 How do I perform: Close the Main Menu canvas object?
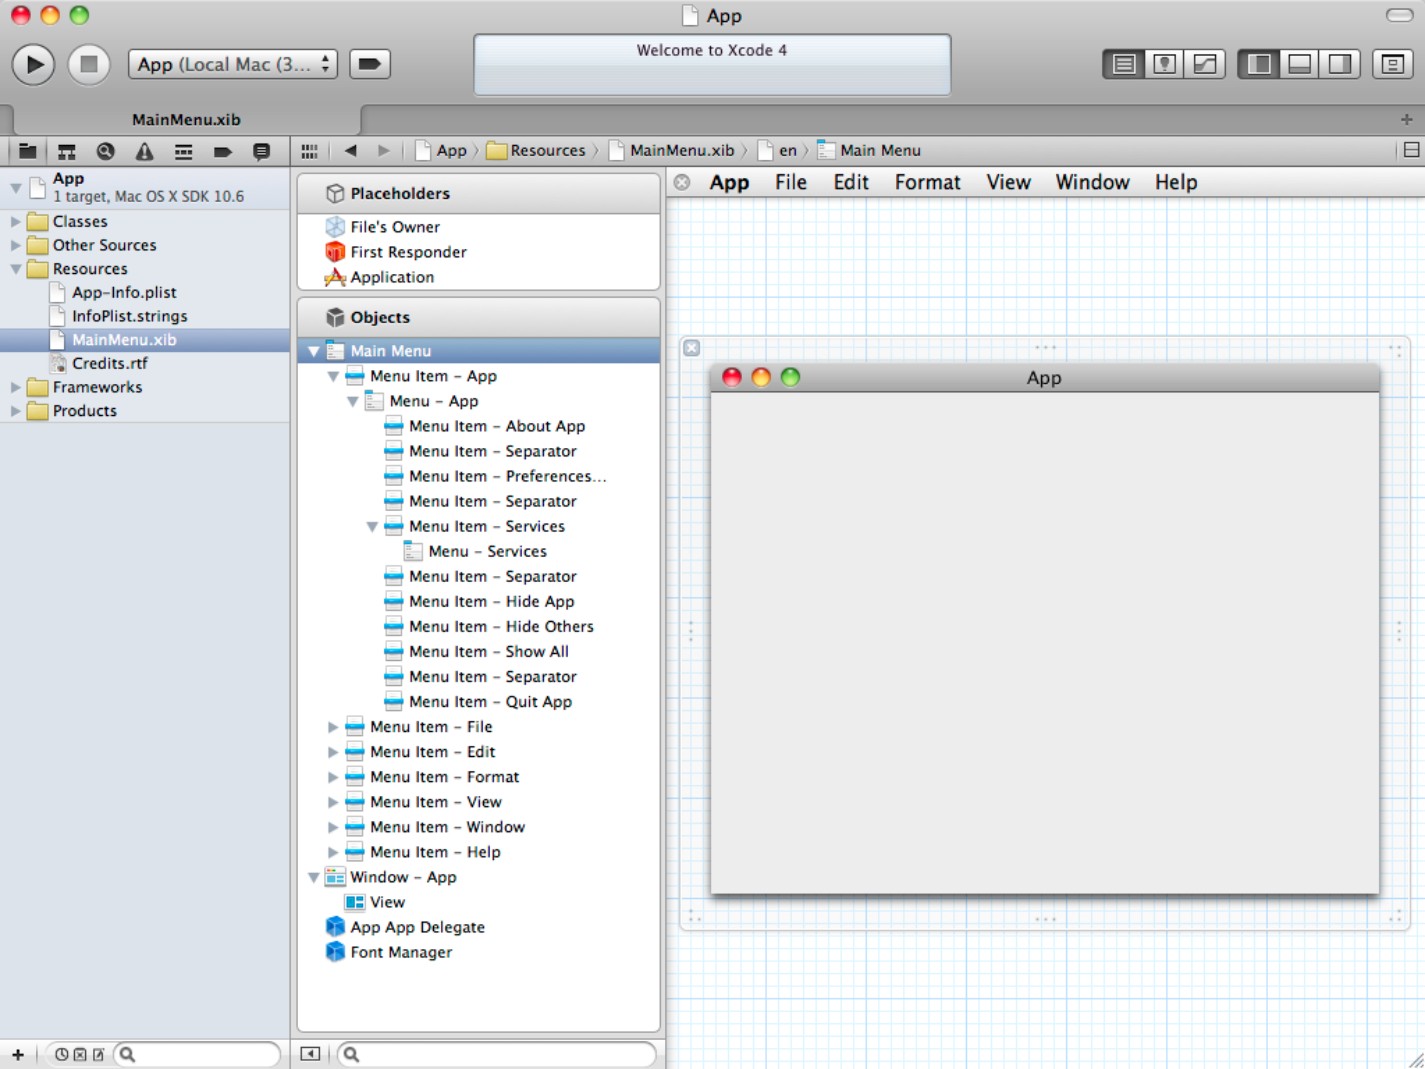tap(682, 182)
